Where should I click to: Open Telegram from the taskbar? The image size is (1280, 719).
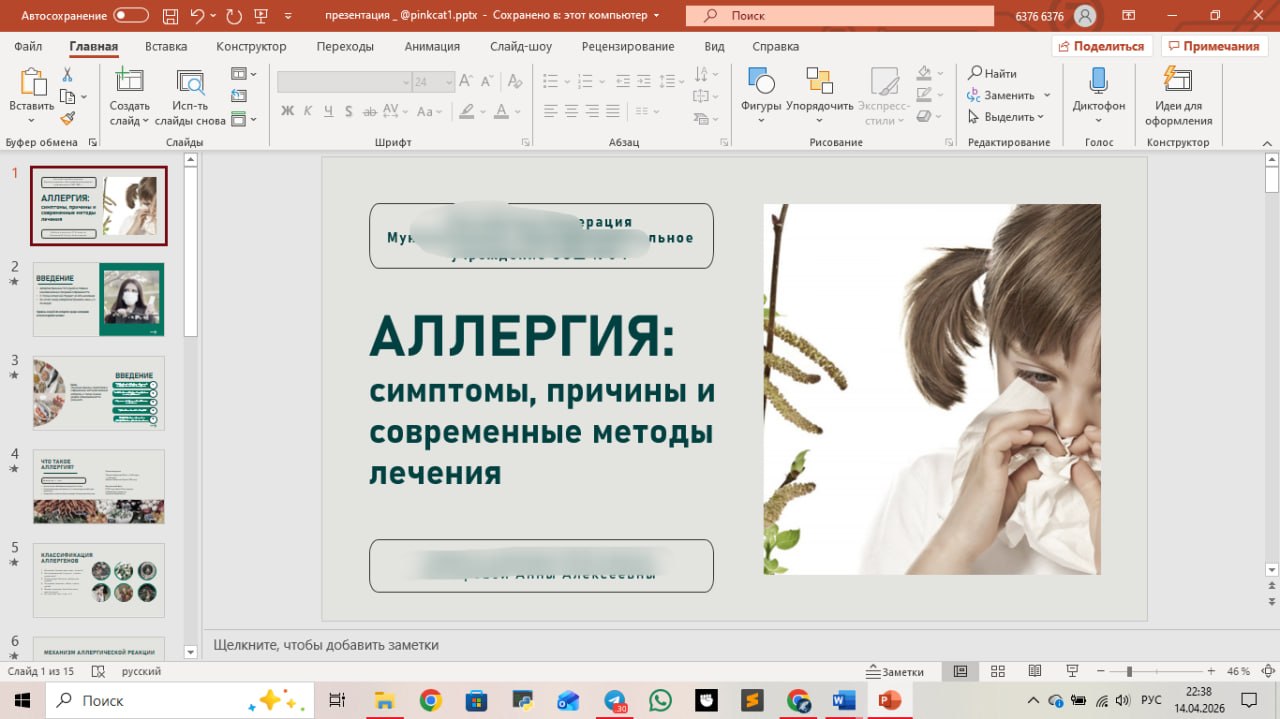pos(616,700)
